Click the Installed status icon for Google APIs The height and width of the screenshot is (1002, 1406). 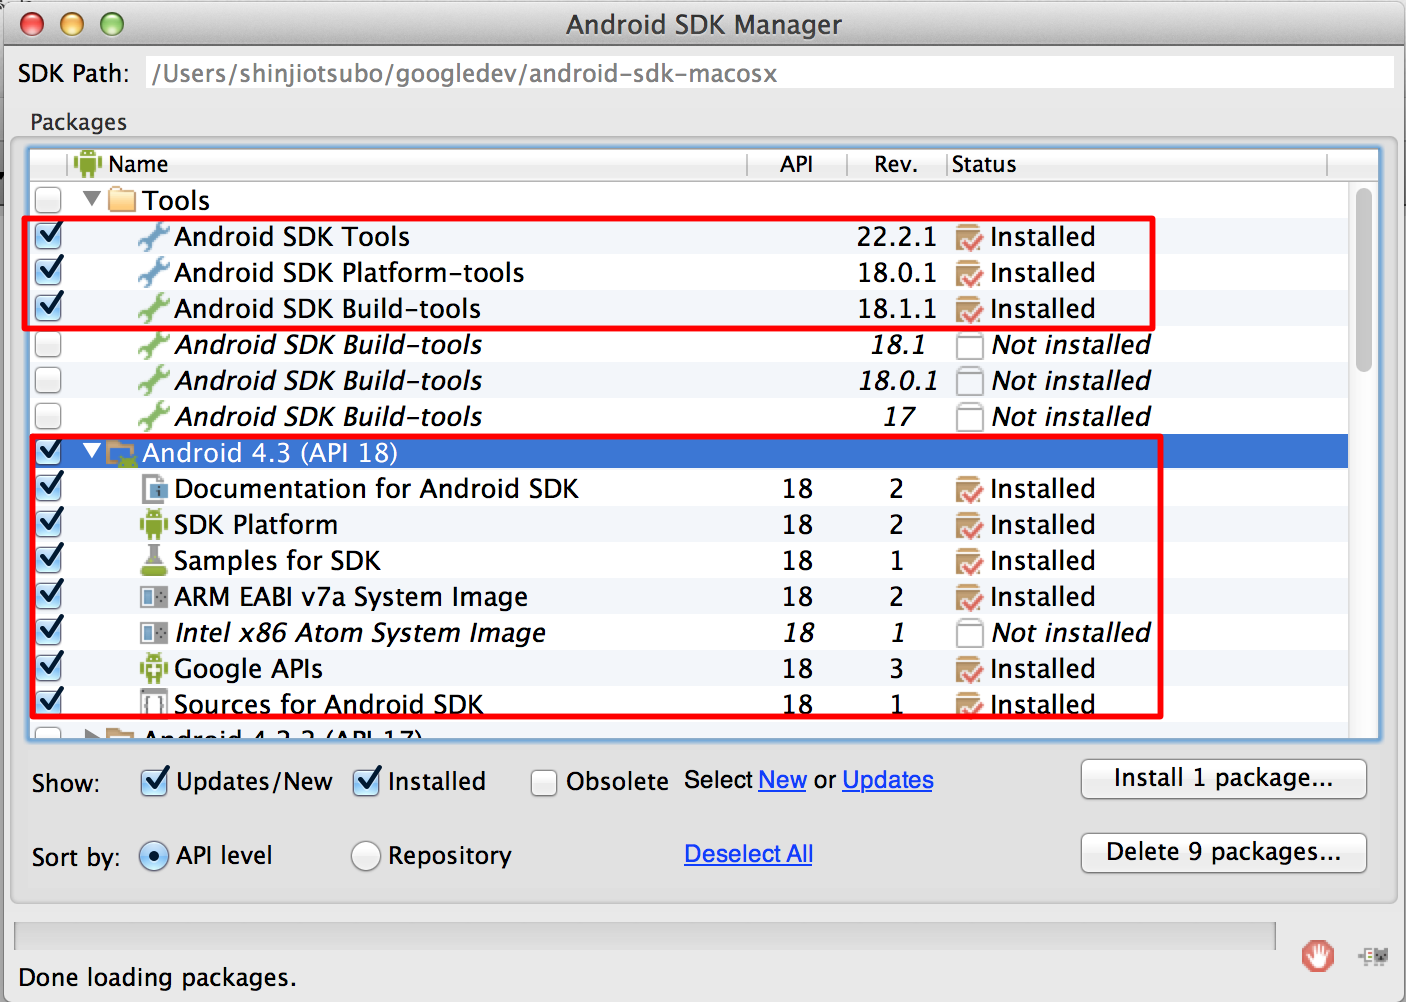(x=969, y=669)
